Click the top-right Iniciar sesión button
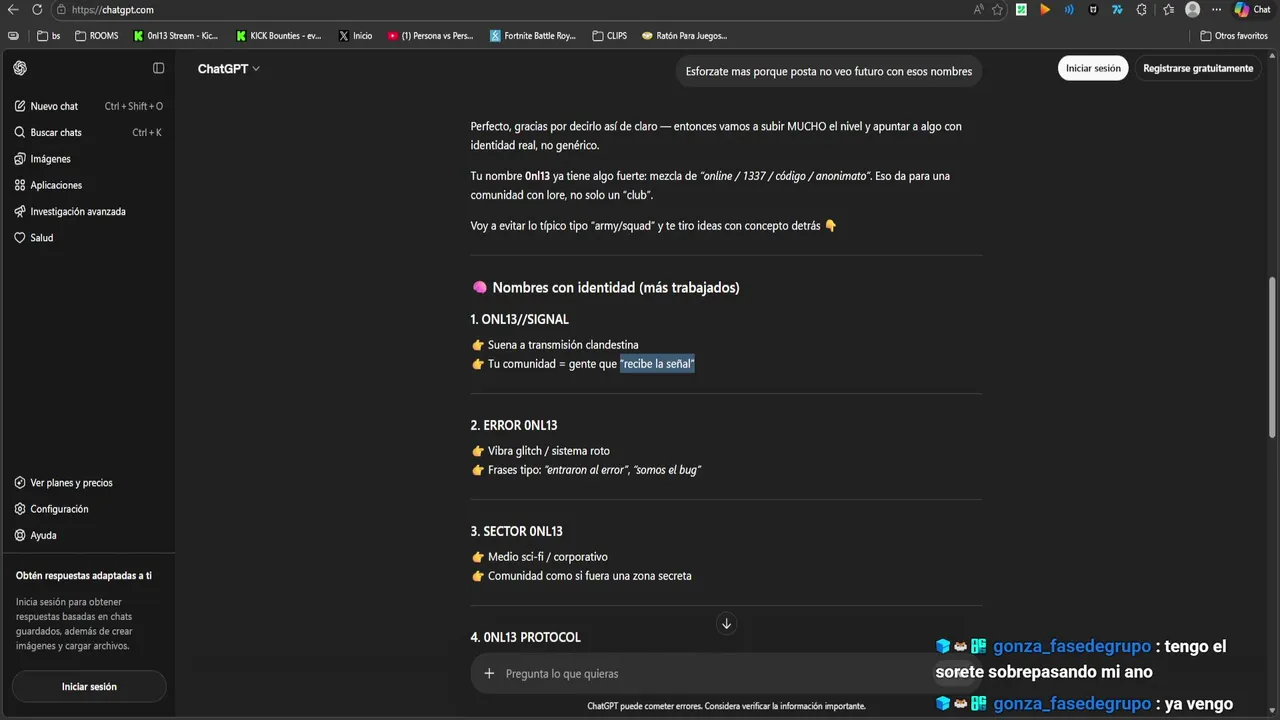The width and height of the screenshot is (1280, 720). tap(1093, 68)
